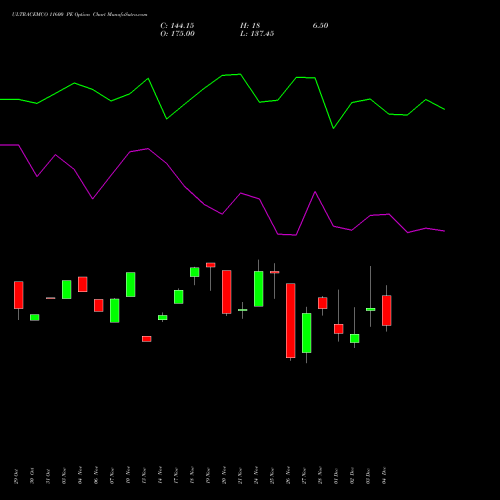Click the '31 Oct' date axis label
The height and width of the screenshot is (500, 500).
48,476
